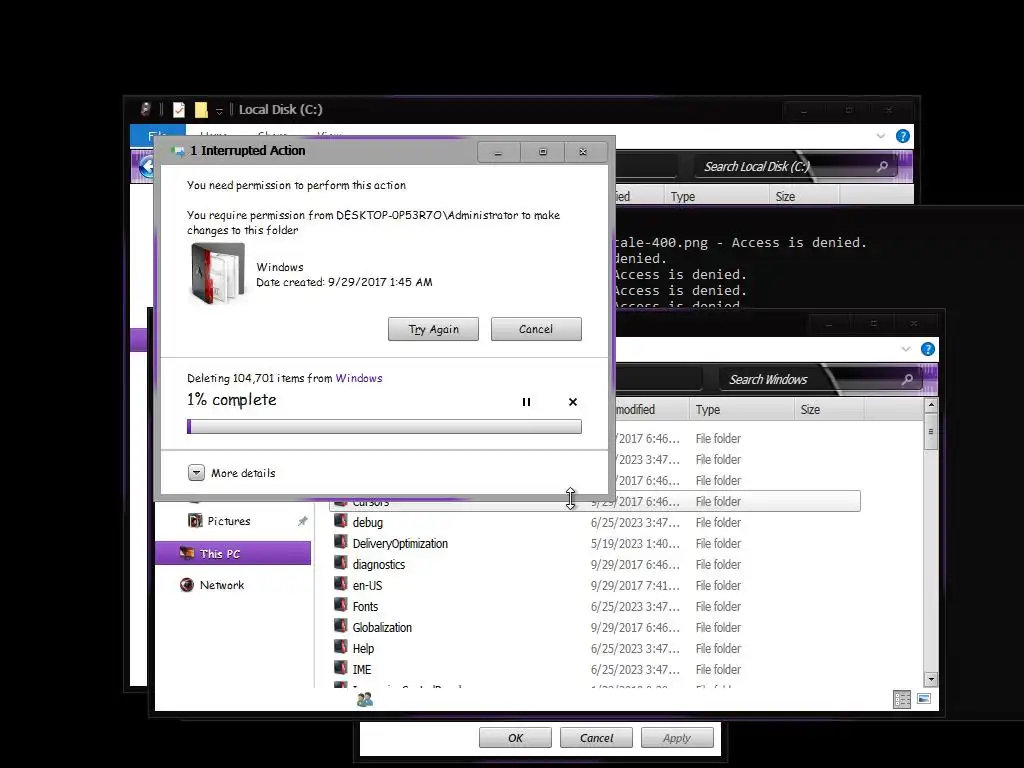The height and width of the screenshot is (768, 1024).
Task: Expand the ribbon chevron in Windows folder window
Action: tap(906, 349)
